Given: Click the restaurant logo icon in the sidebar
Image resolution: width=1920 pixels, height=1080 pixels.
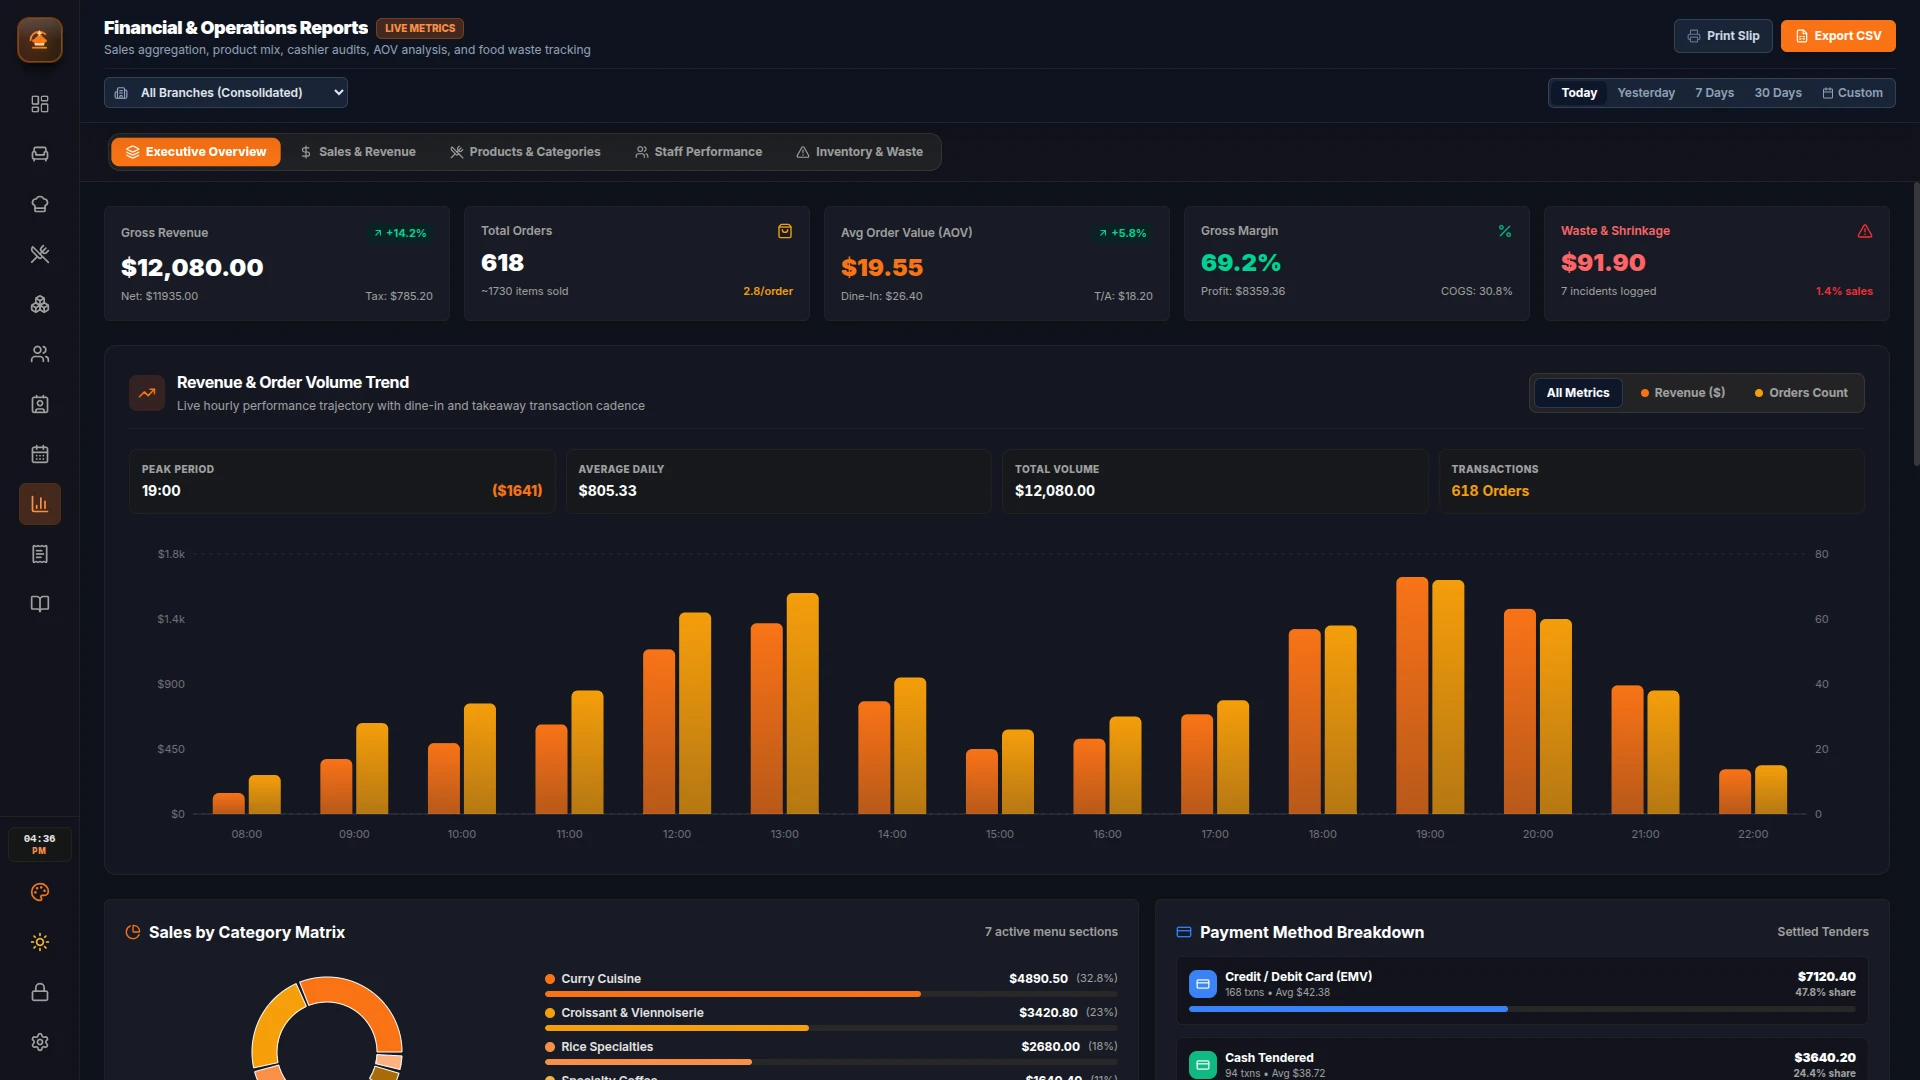Looking at the screenshot, I should click(x=39, y=40).
